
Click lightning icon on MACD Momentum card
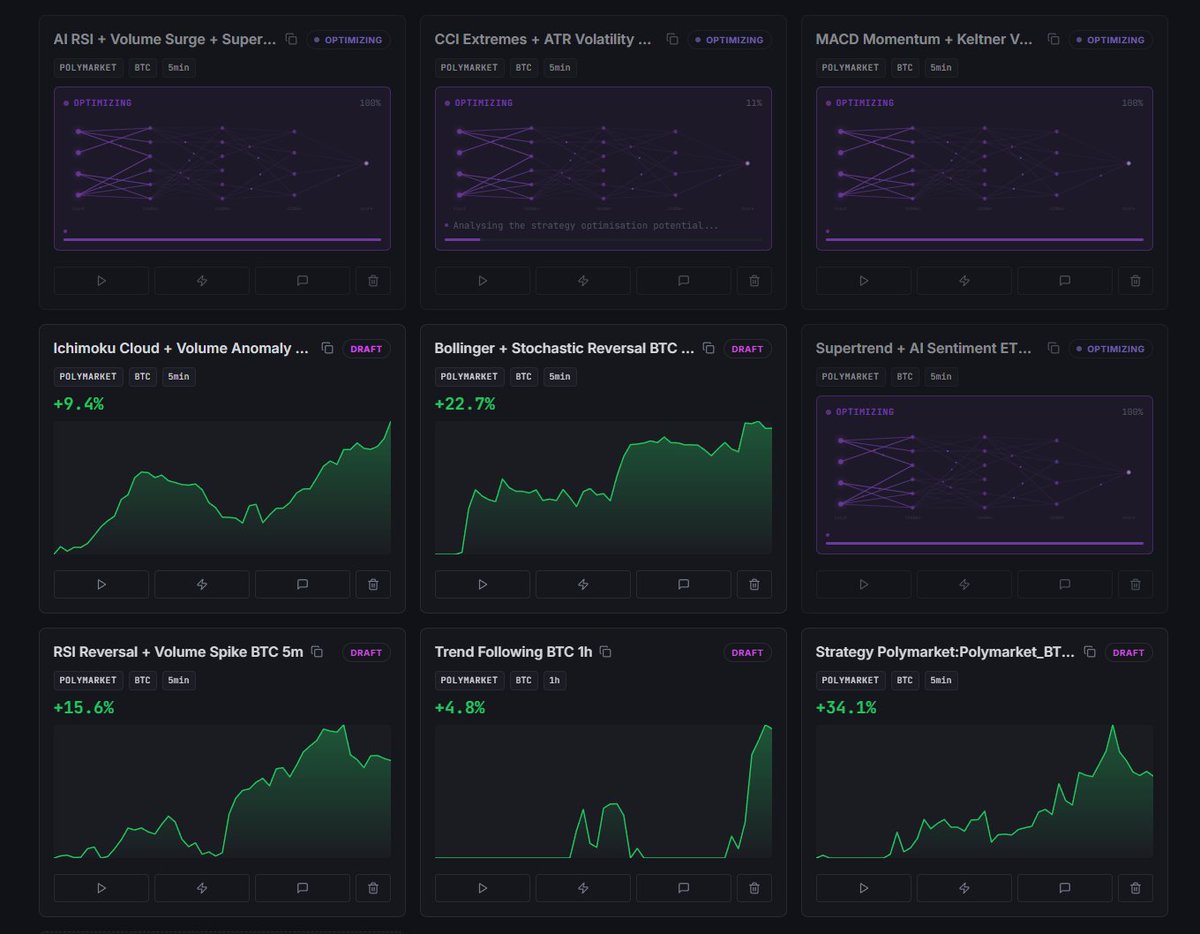964,281
